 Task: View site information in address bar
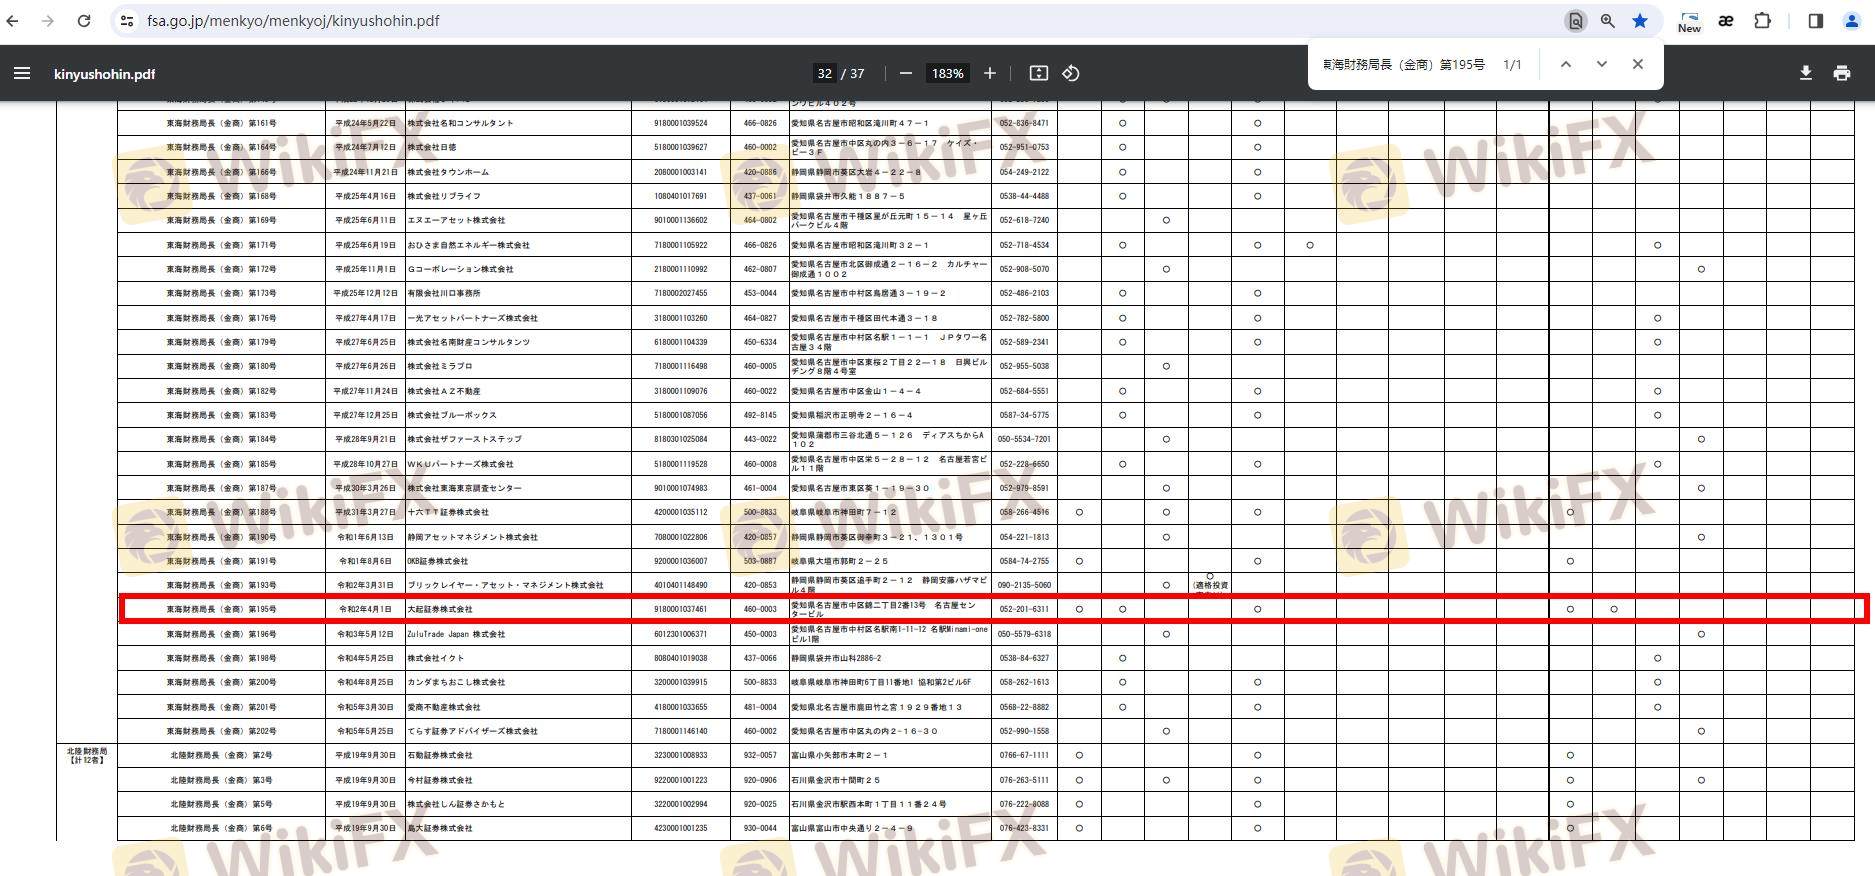click(x=126, y=21)
